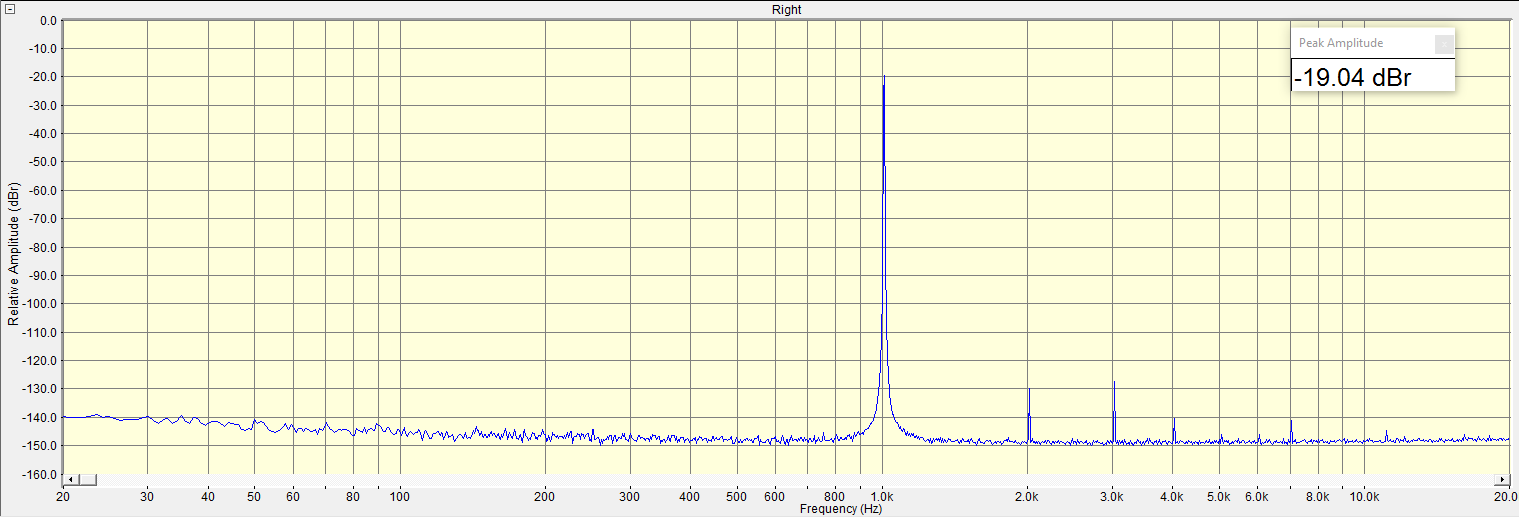Viewport: 1519px width, 518px height.
Task: Click the horizontal scrollbar left arrow
Action: point(69,479)
